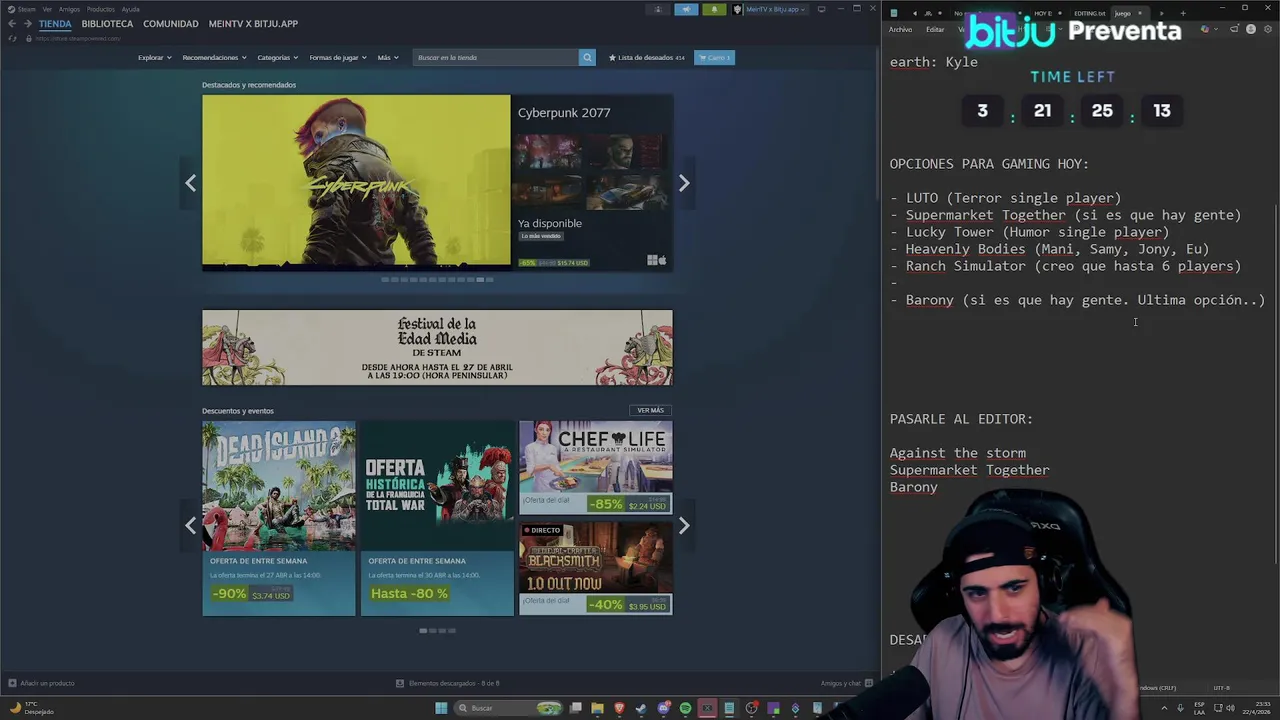Open Chef Life daily deal card
The height and width of the screenshot is (720, 1280).
[x=596, y=467]
